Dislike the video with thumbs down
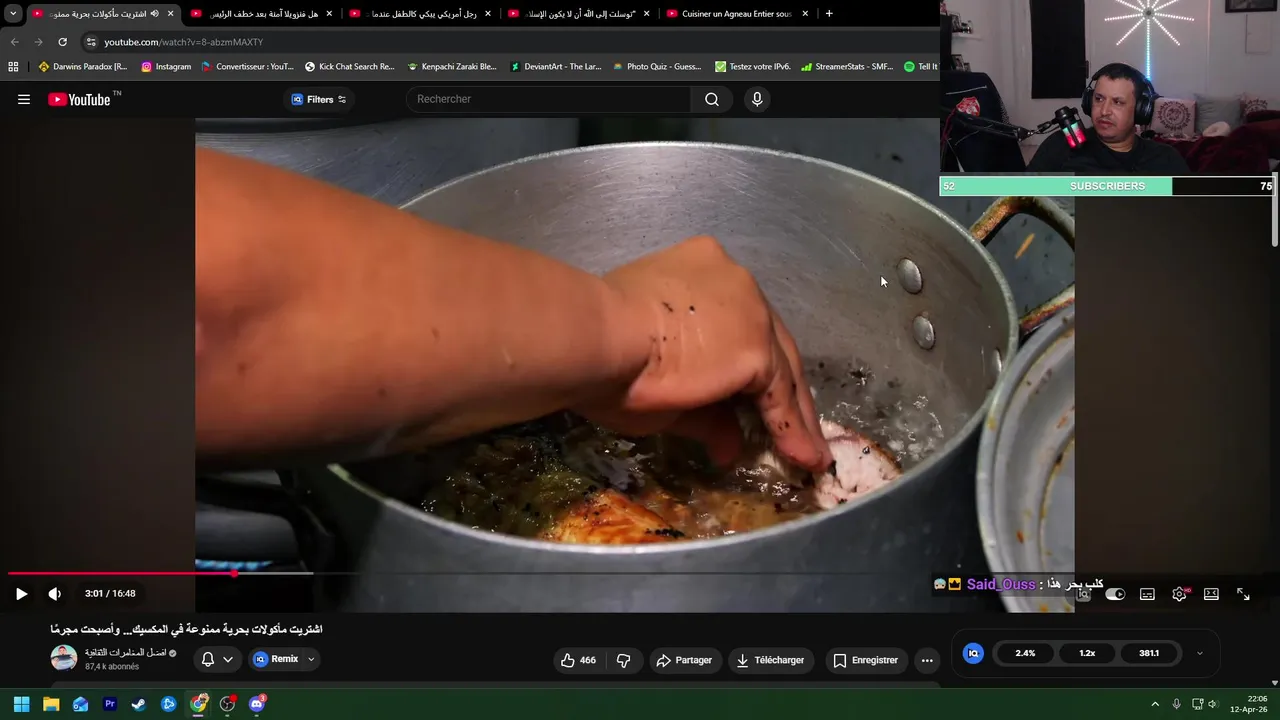Screen dimensions: 1280x720 (623, 660)
